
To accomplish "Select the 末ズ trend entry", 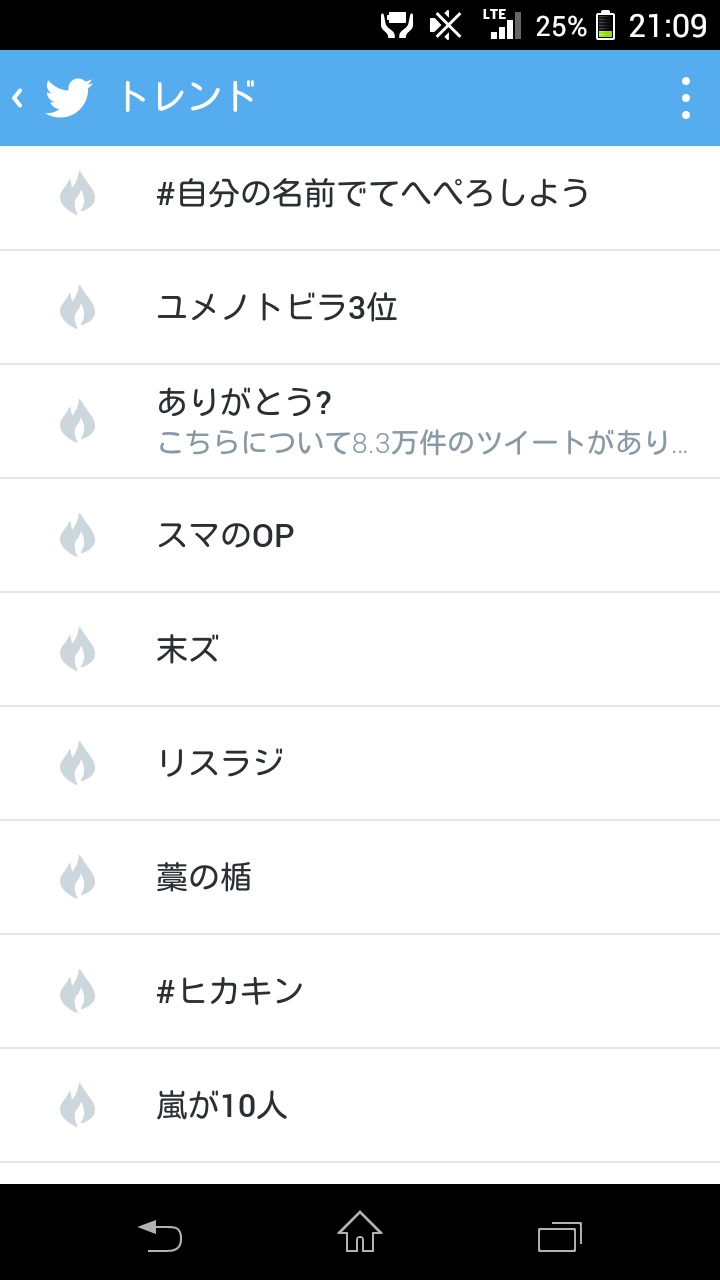I will click(x=360, y=649).
